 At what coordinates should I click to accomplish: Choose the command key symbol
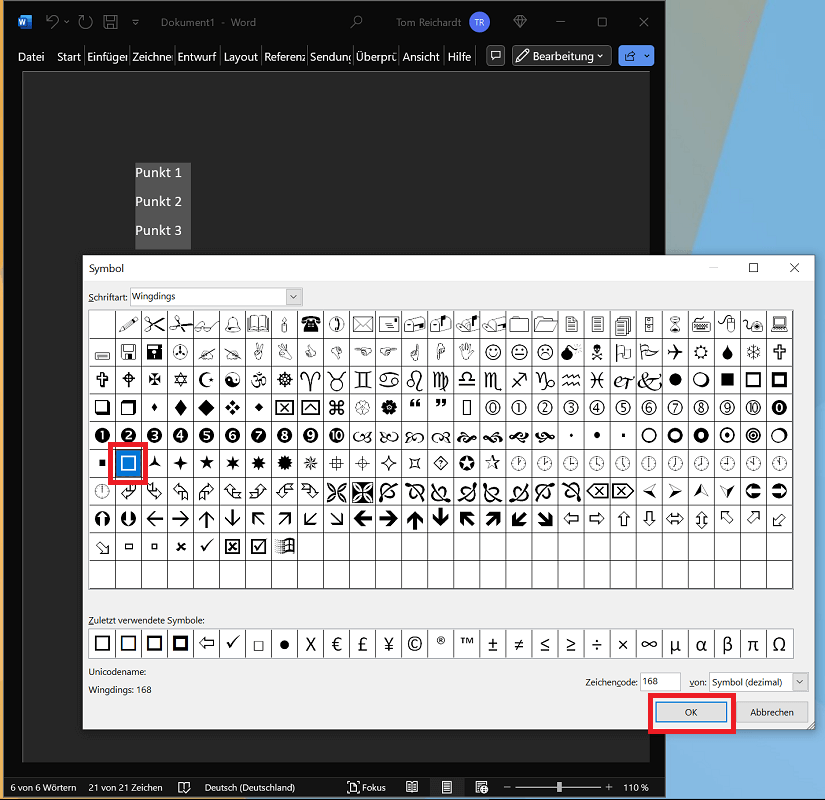(337, 407)
